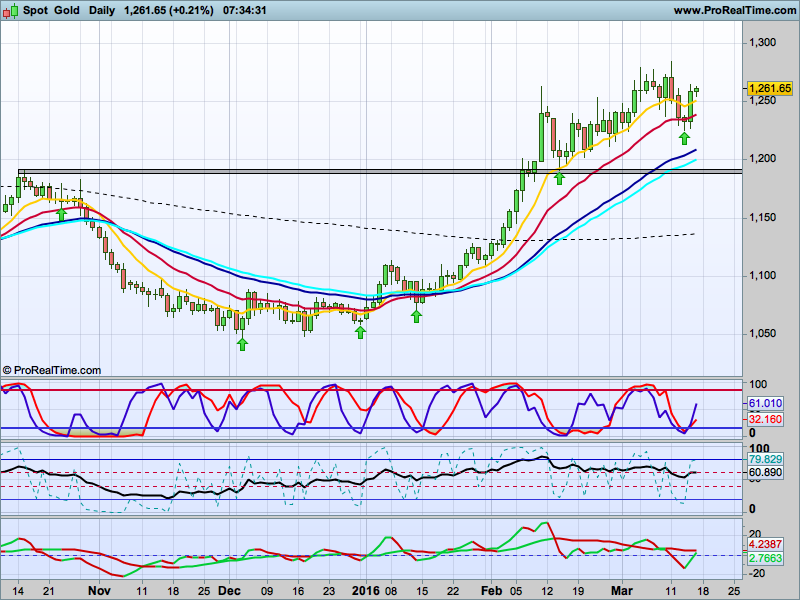
Task: Click the Feb label on the date axis
Action: [x=491, y=591]
